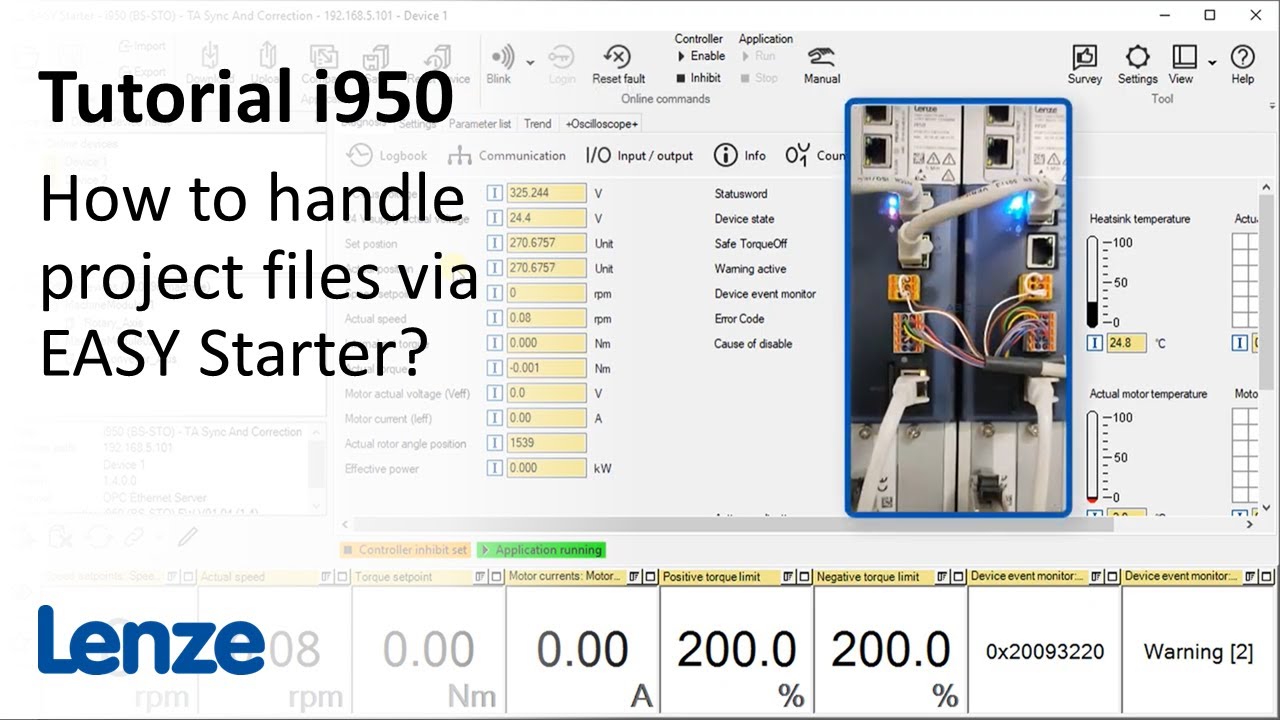
Task: Click the Cause of disable label
Action: point(753,343)
